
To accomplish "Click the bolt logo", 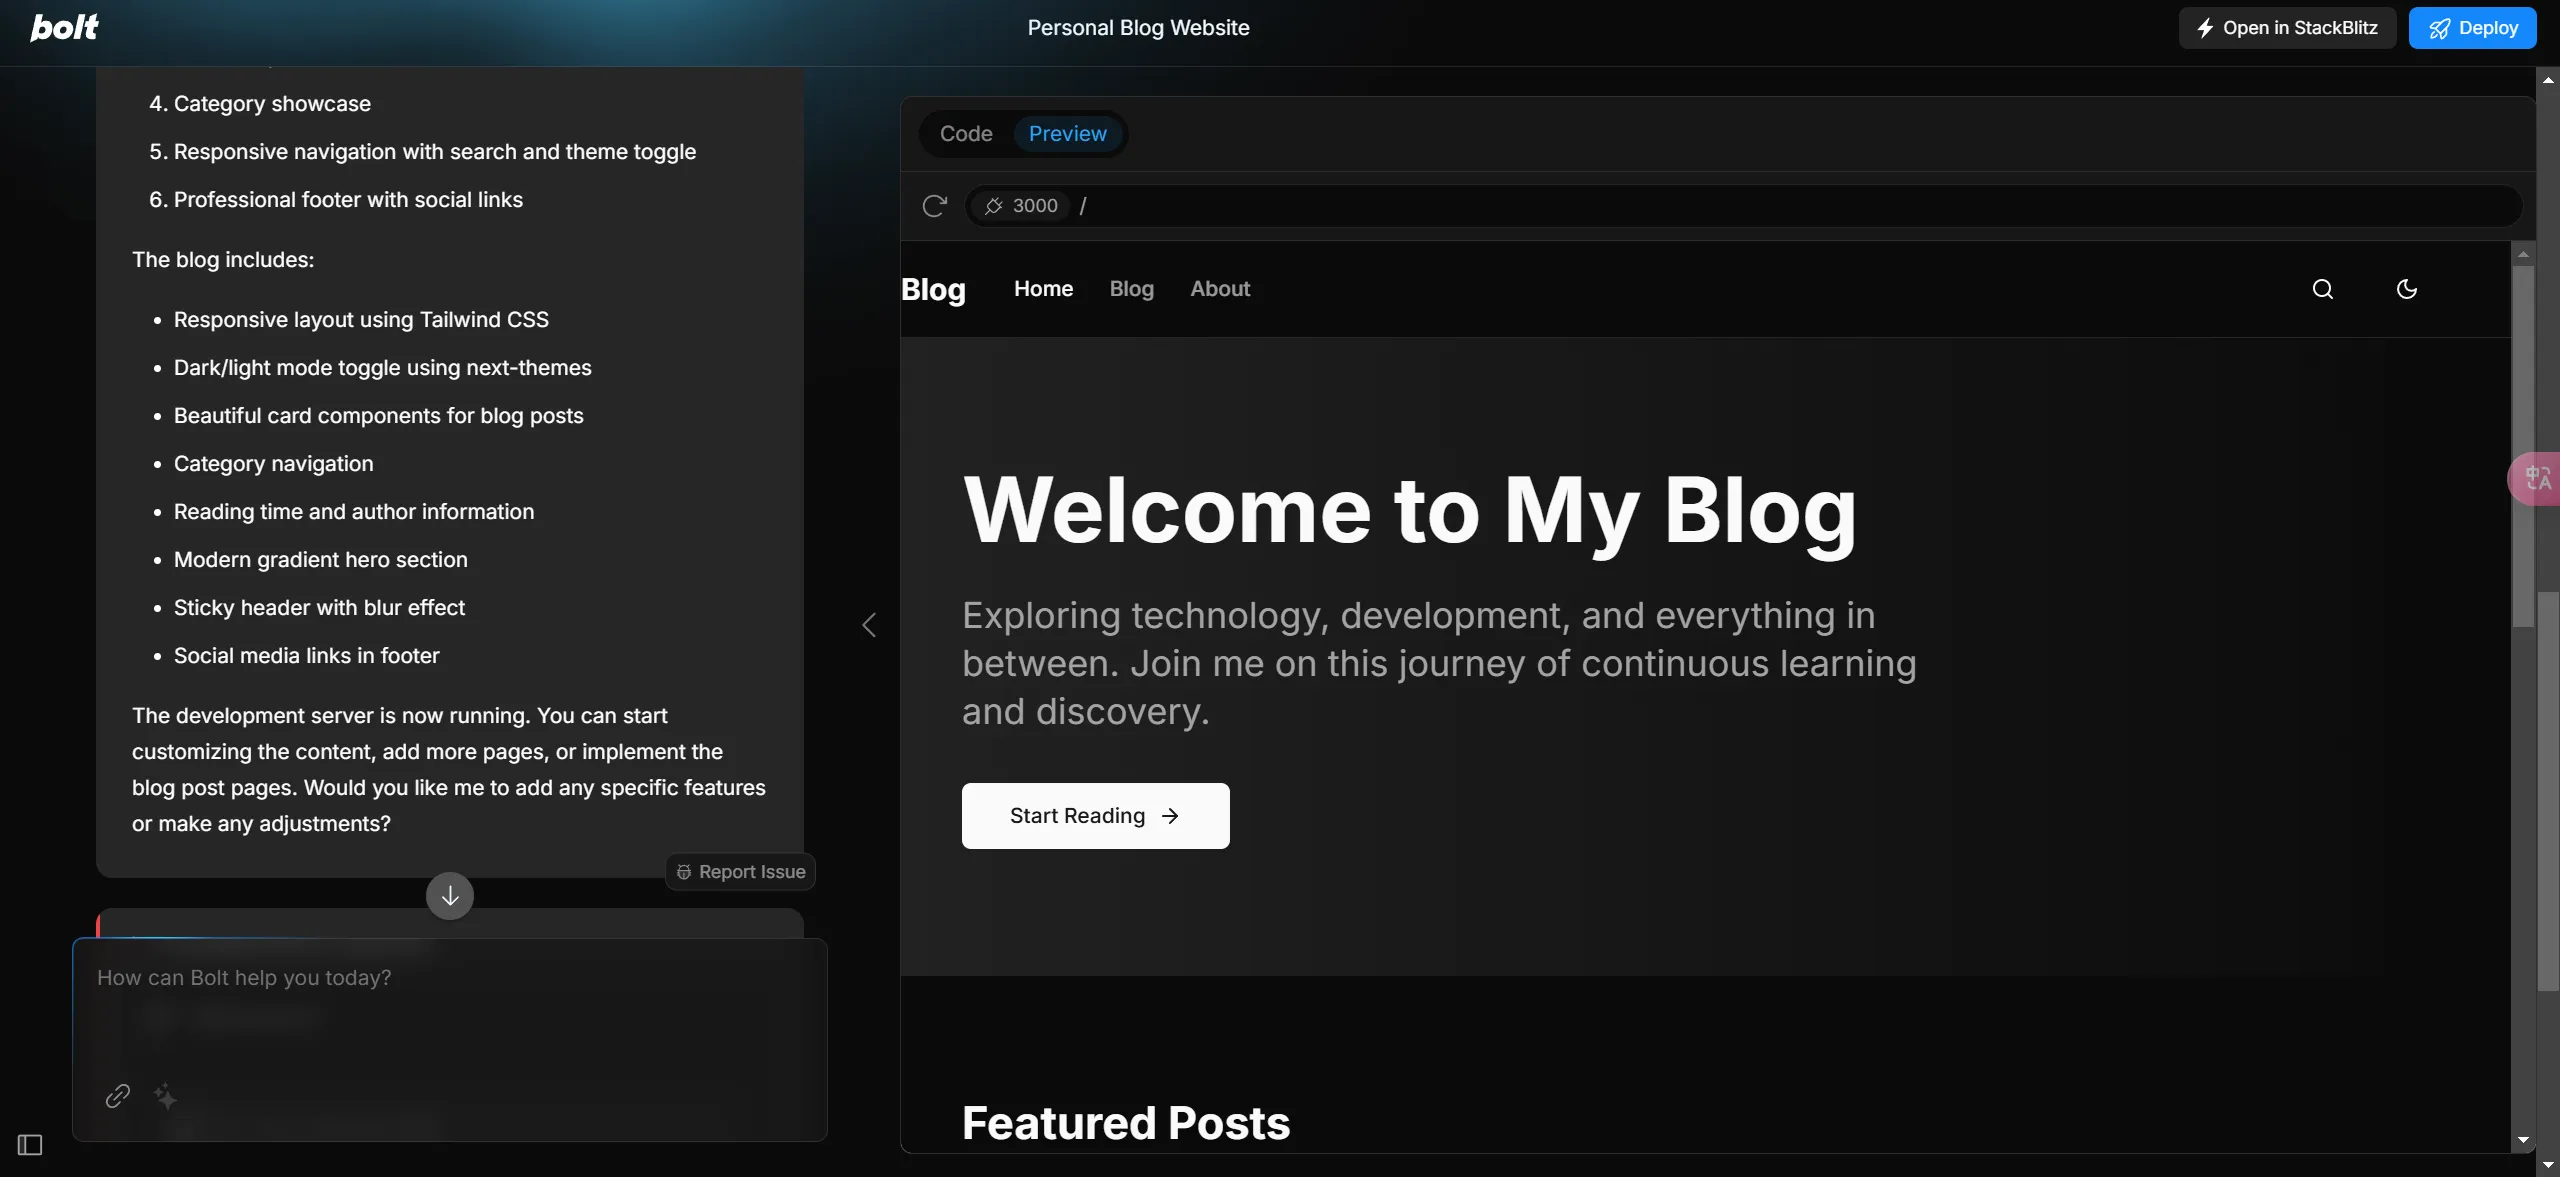I will (64, 27).
